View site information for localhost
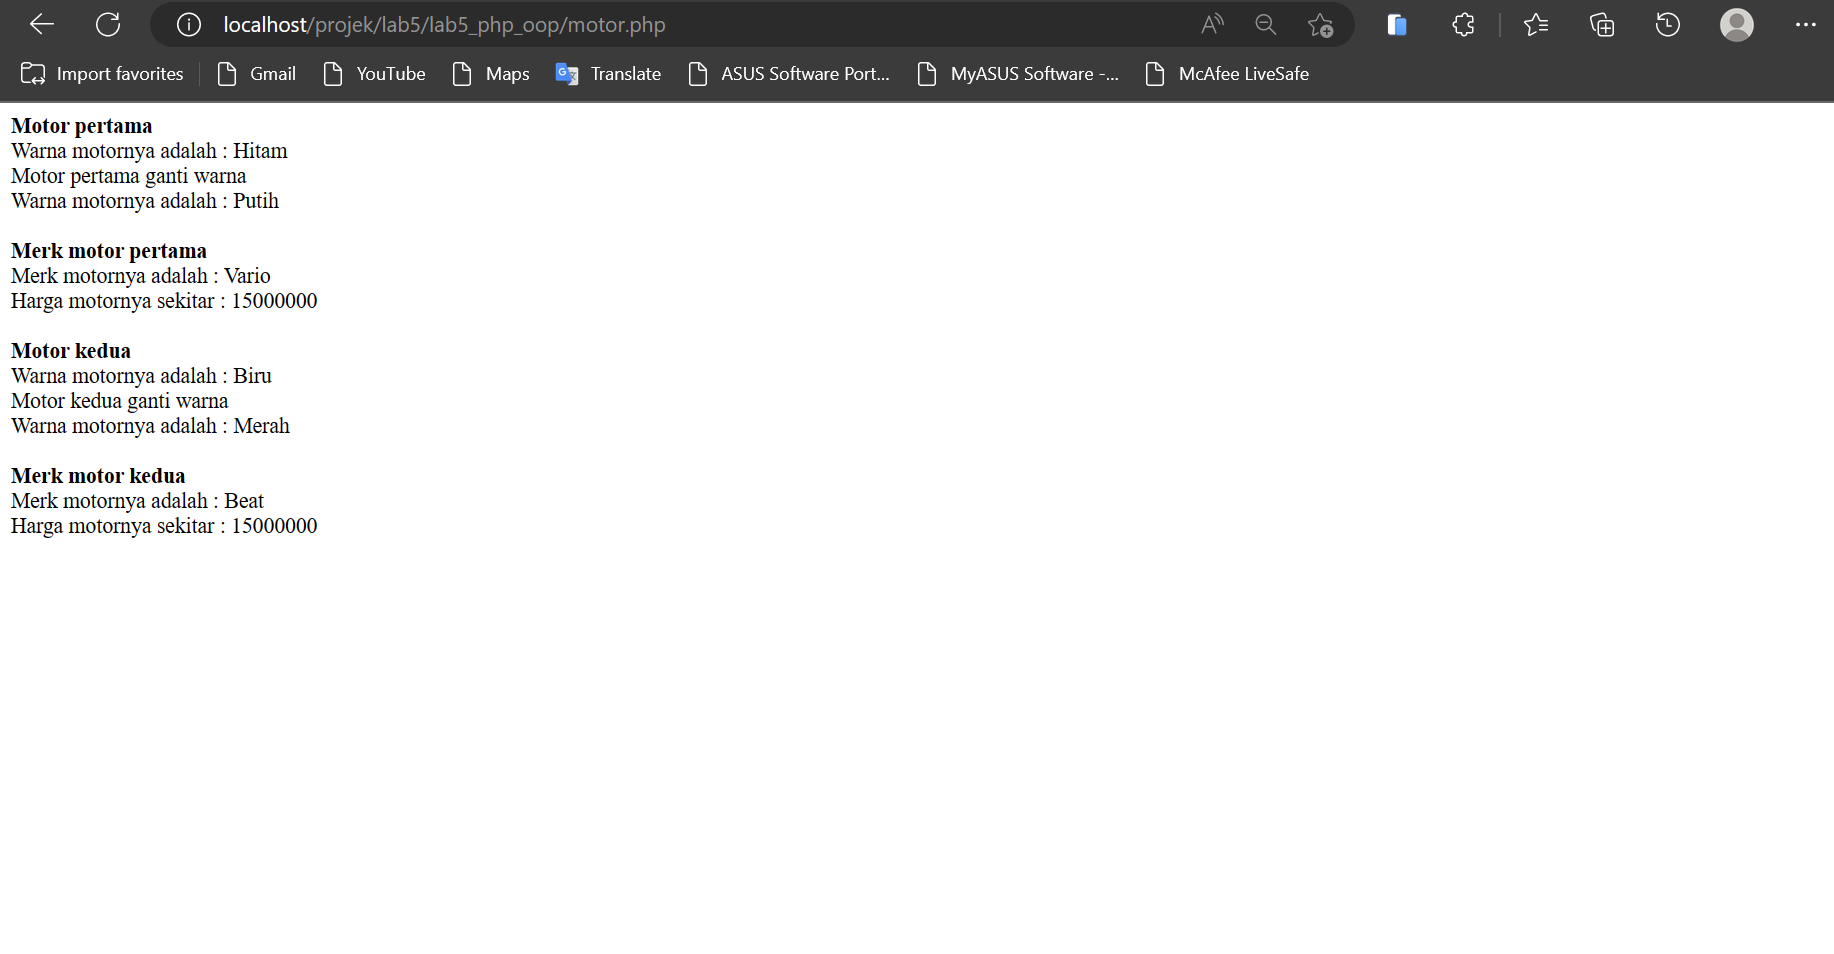 point(188,24)
